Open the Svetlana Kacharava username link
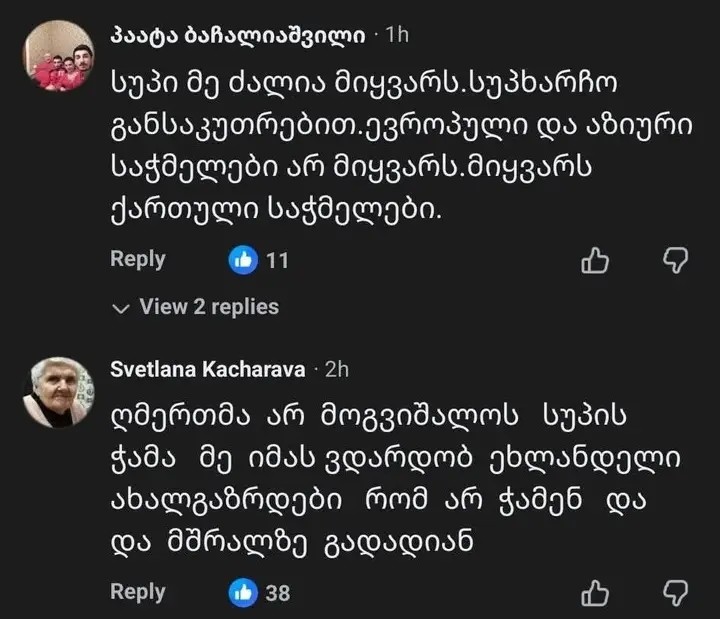The width and height of the screenshot is (720, 619). [207, 369]
